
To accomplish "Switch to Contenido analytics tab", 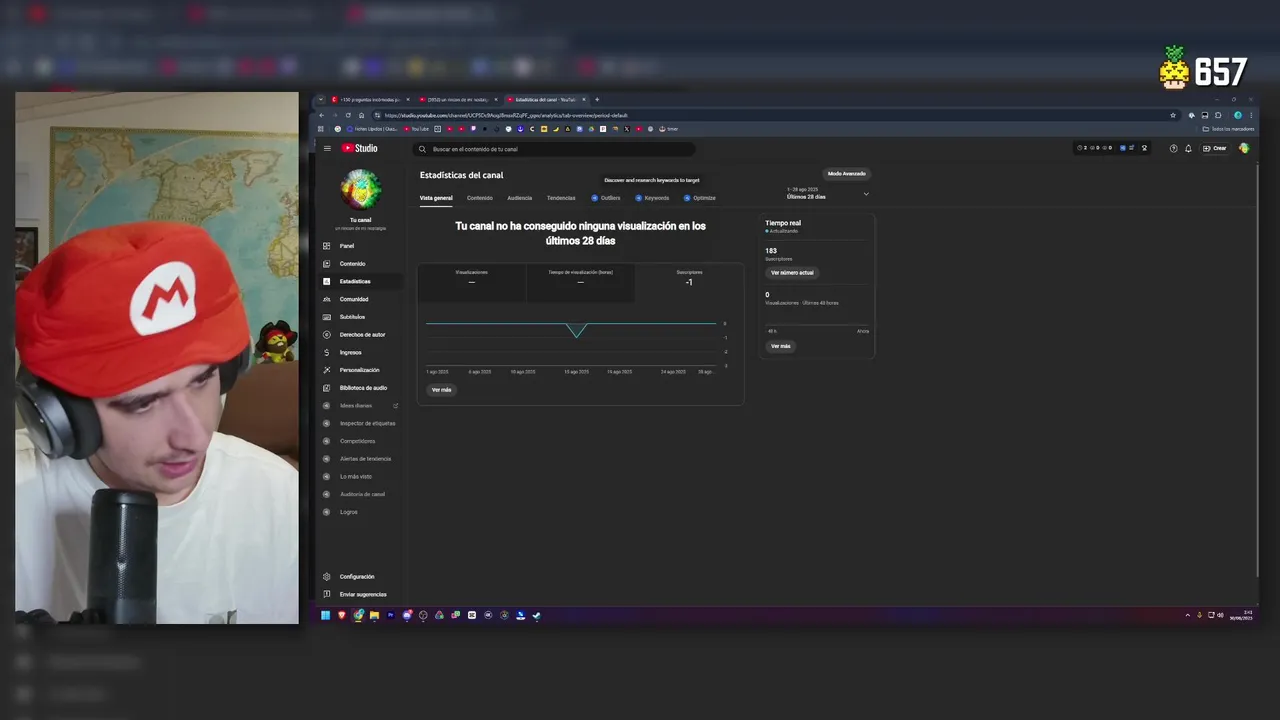I will [480, 198].
